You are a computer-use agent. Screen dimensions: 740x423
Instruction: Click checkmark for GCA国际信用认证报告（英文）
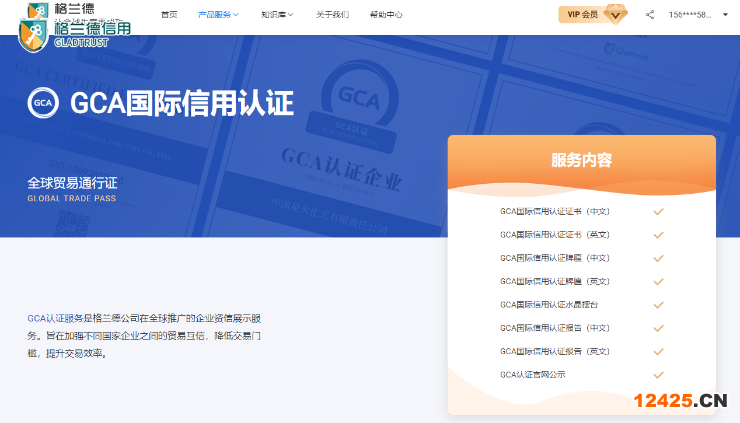click(x=658, y=351)
